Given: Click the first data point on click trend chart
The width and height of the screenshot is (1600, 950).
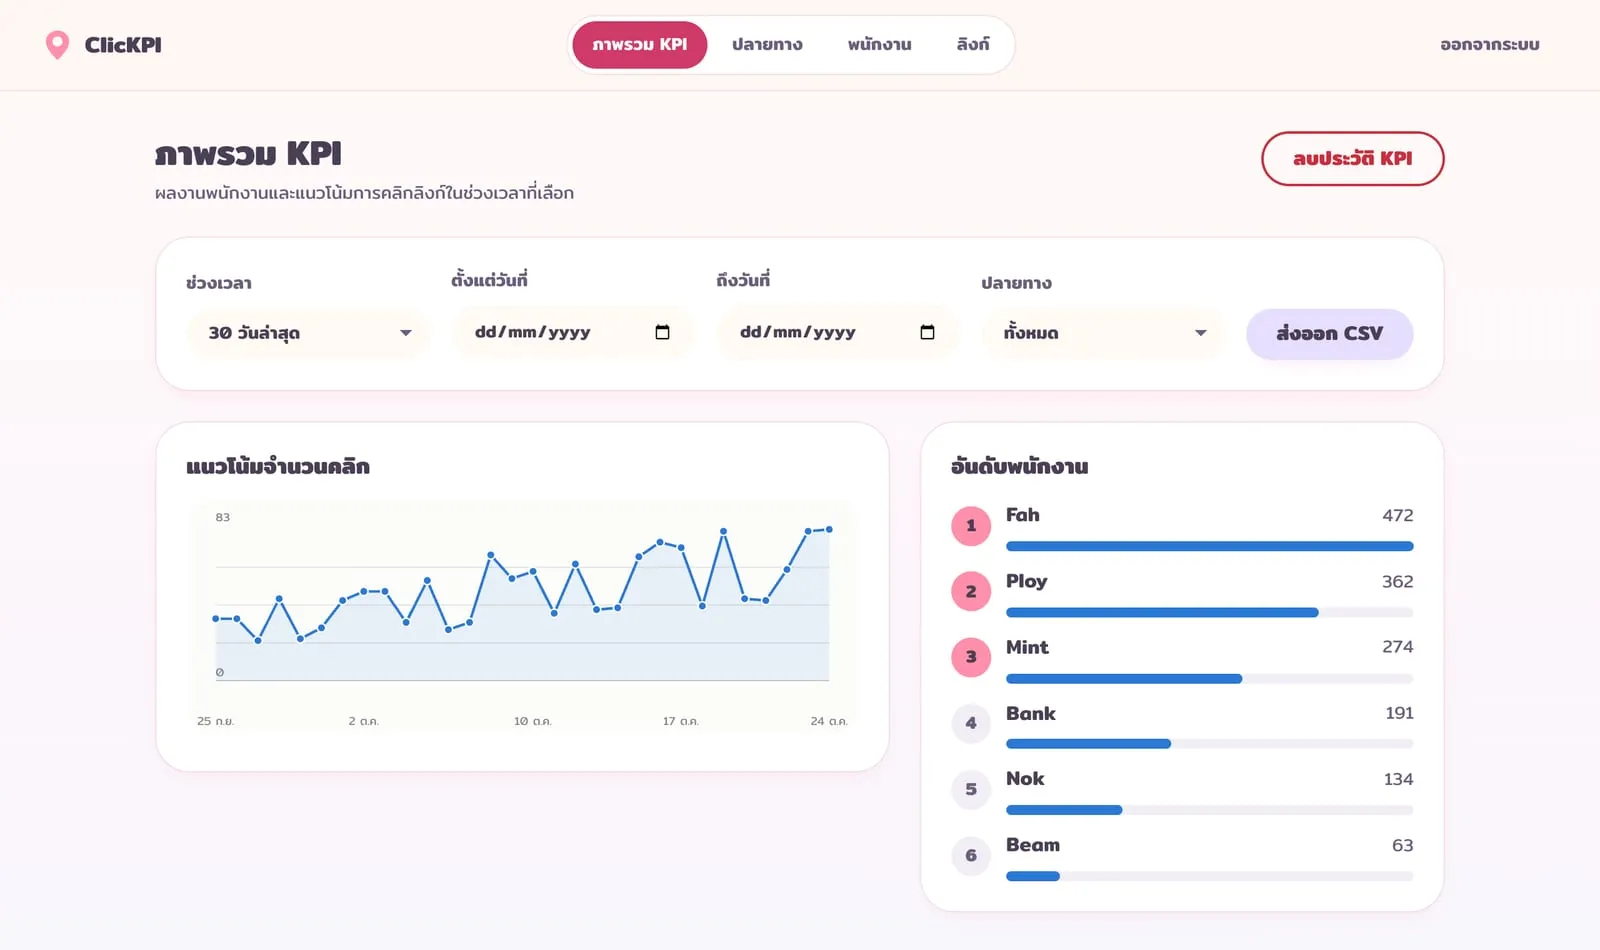Looking at the screenshot, I should 216,619.
